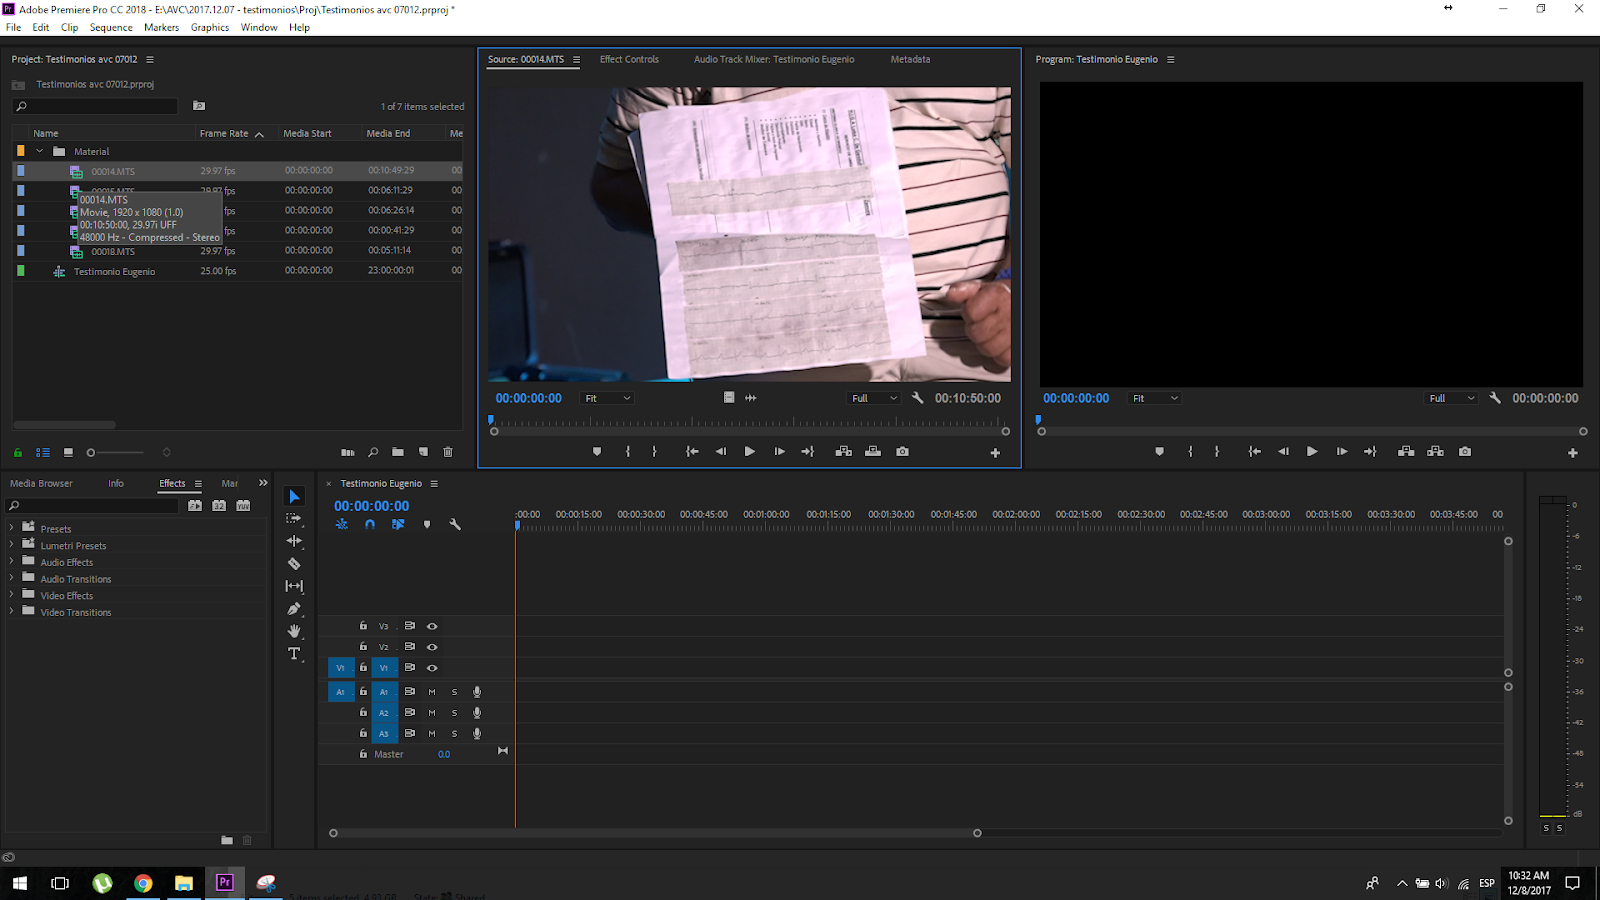The width and height of the screenshot is (1600, 900).
Task: Click Drag Video Only icon in Source
Action: 729,397
